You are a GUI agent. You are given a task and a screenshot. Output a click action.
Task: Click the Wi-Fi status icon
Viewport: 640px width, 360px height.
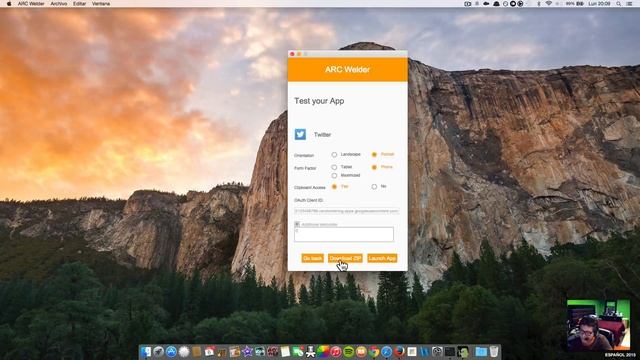pyautogui.click(x=549, y=4)
